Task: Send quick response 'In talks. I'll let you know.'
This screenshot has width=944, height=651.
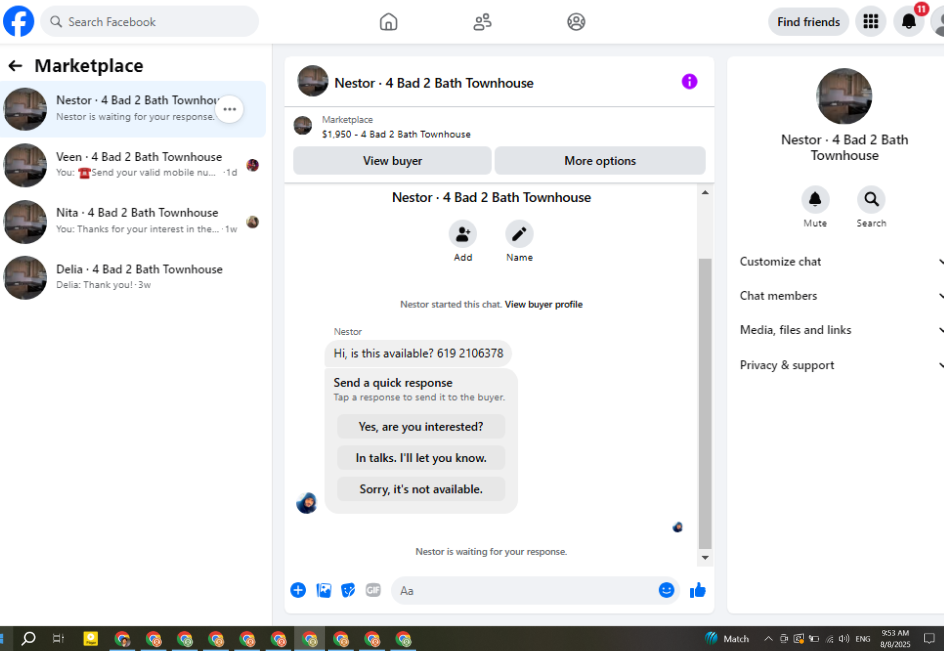Action: (421, 458)
